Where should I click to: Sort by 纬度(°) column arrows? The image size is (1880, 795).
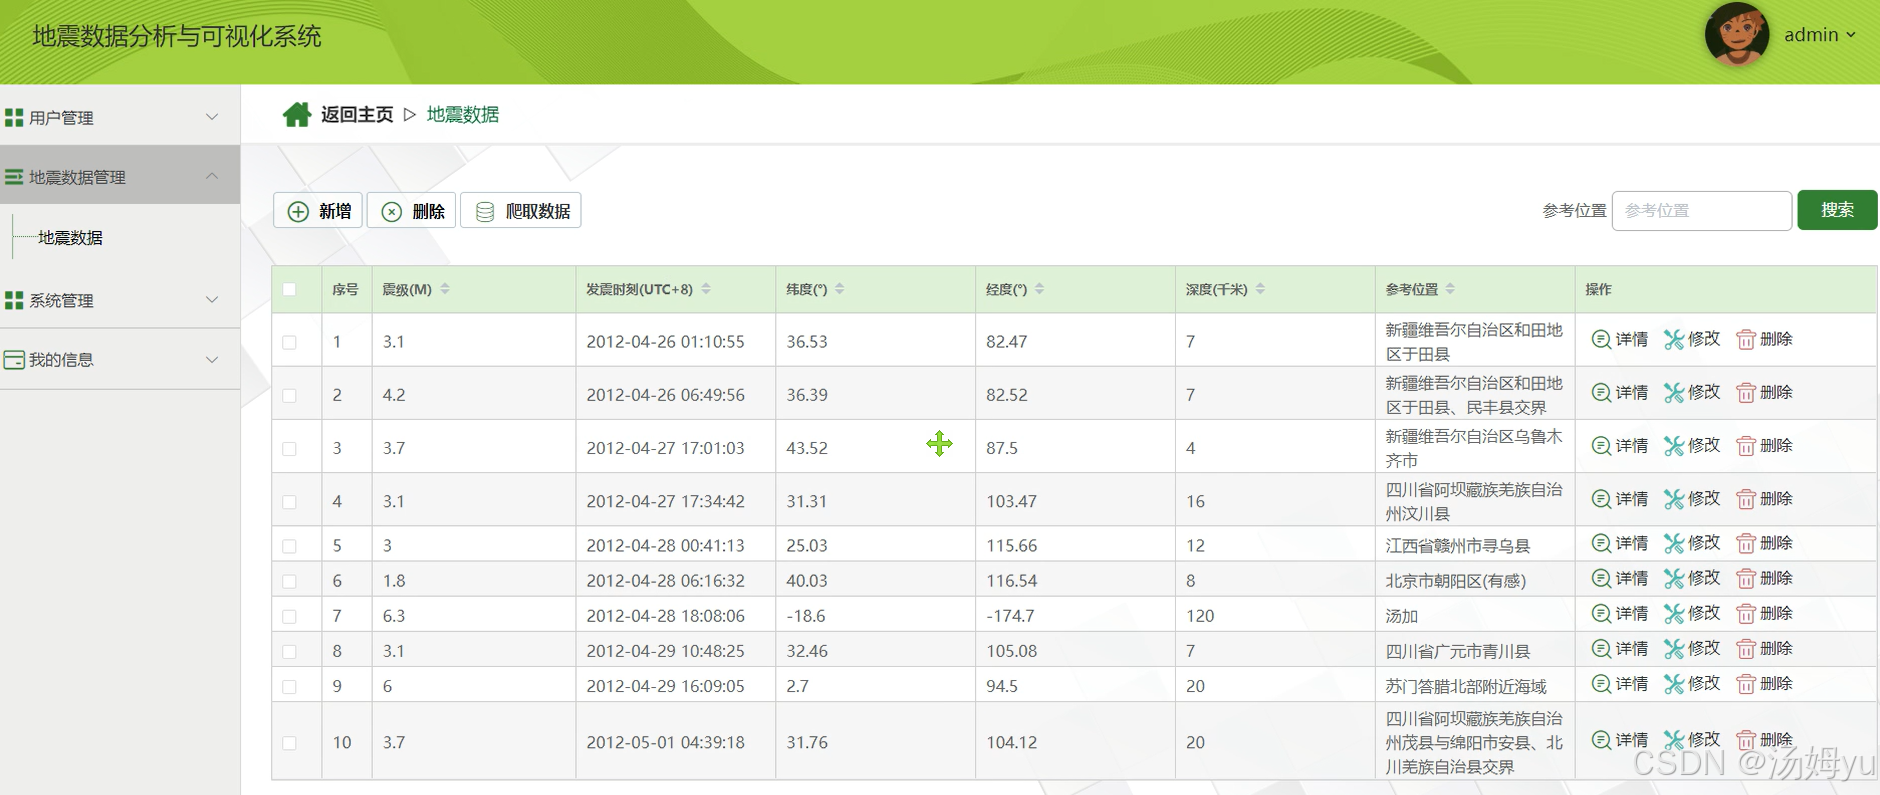840,289
